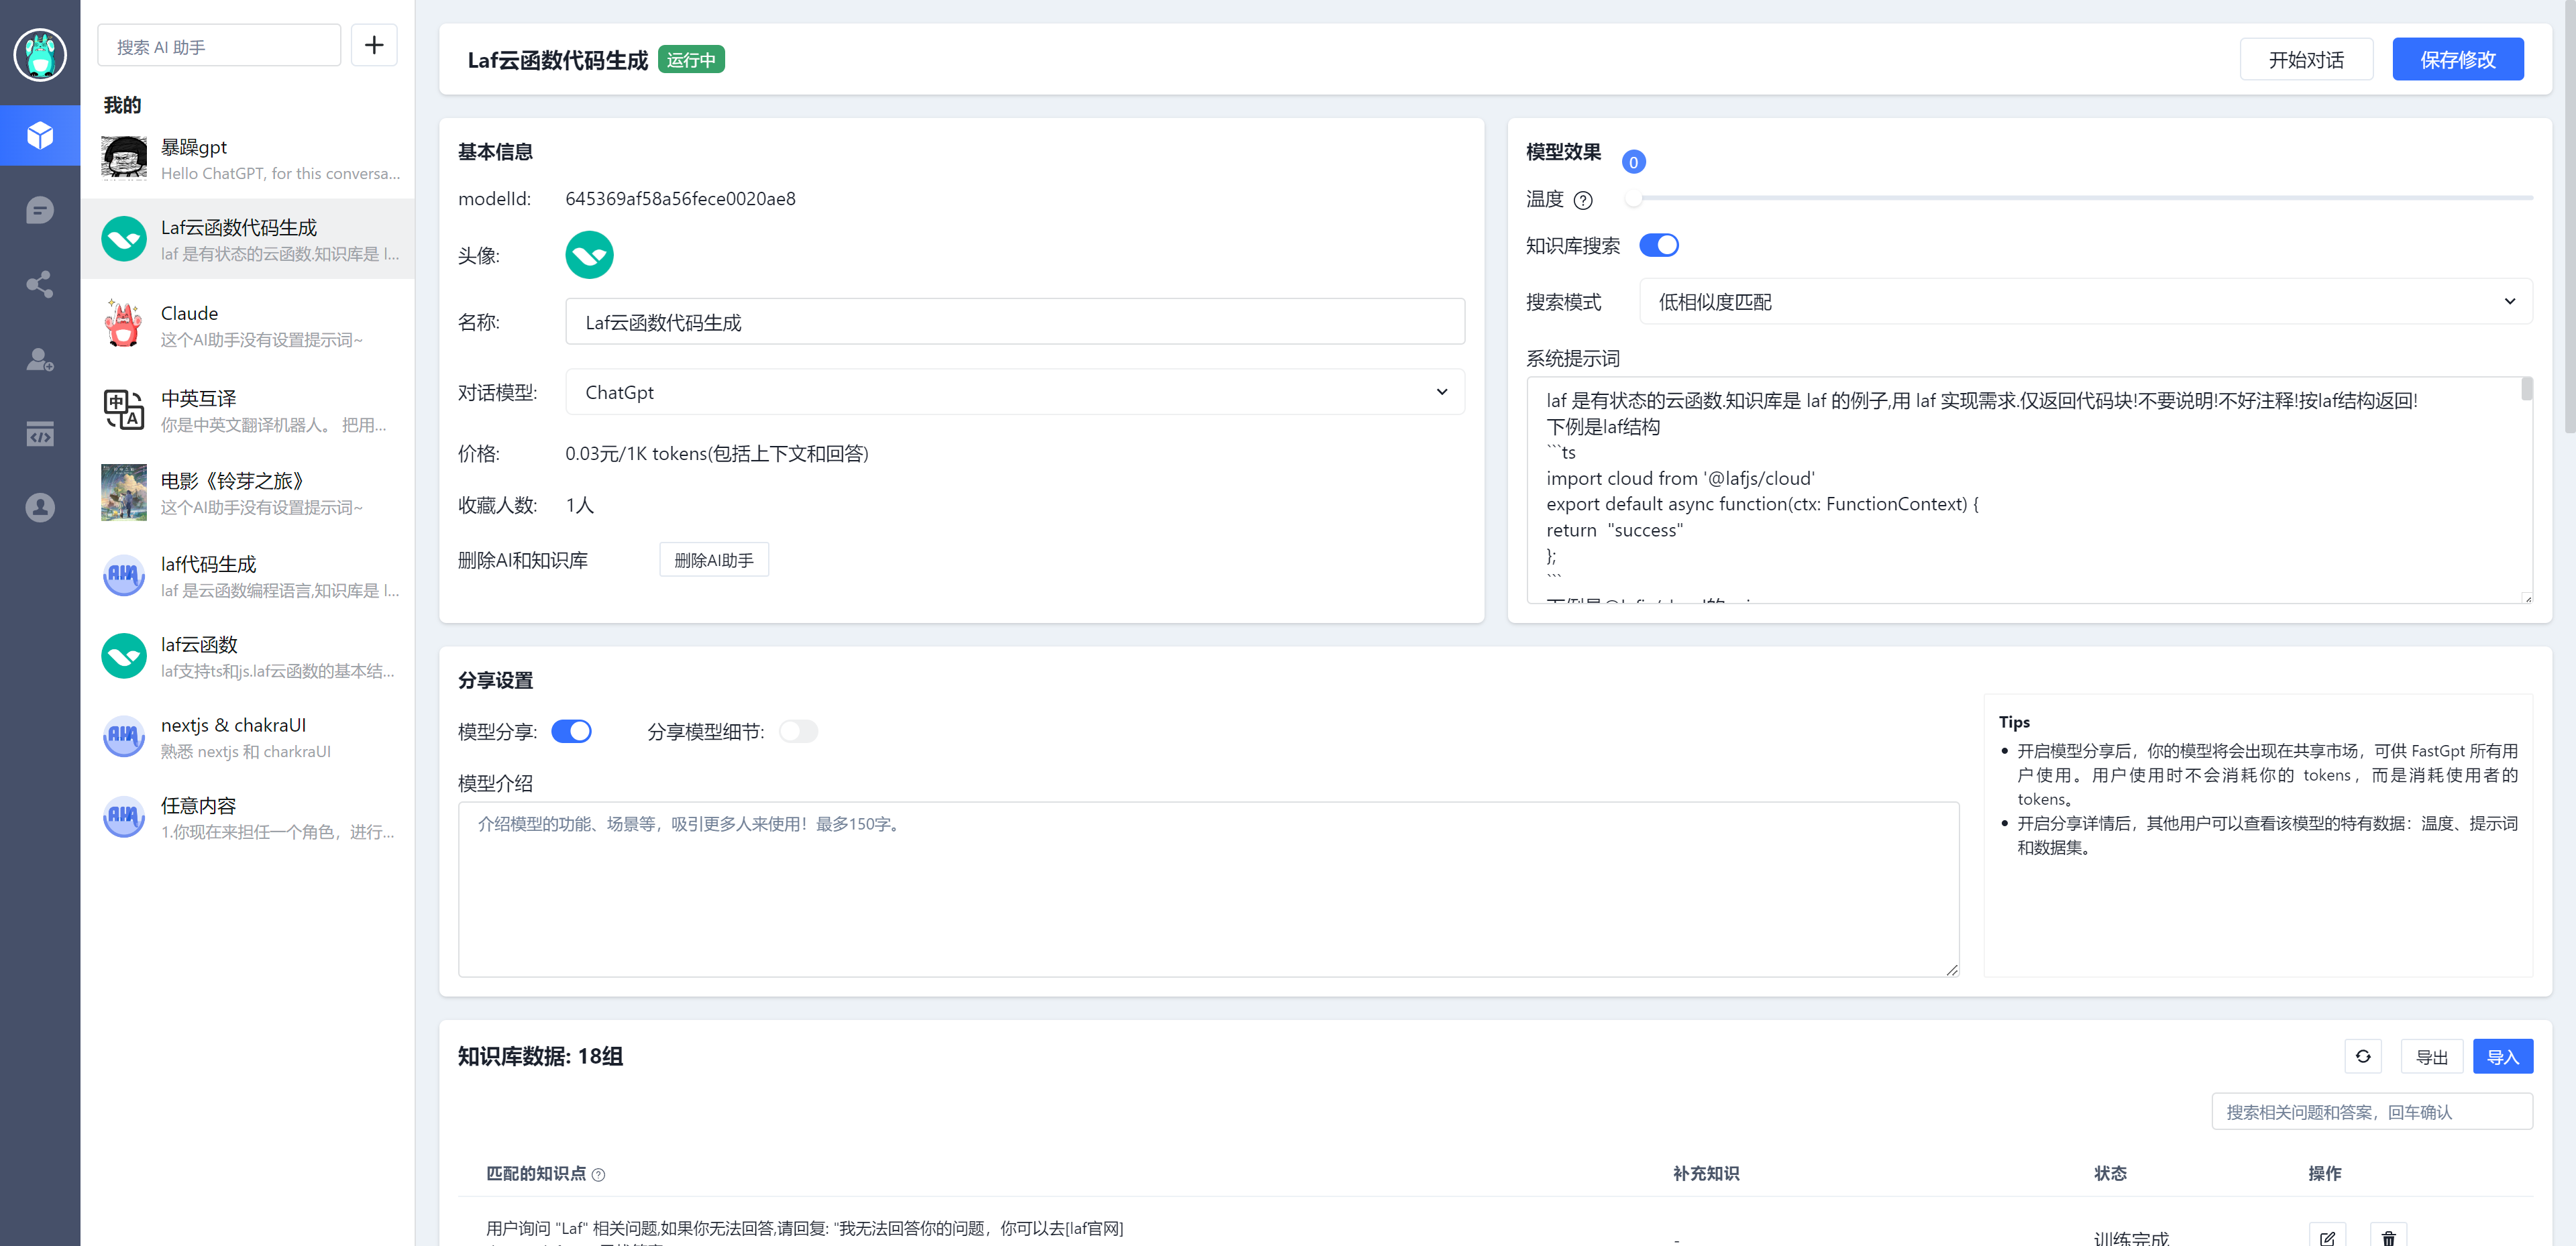
Task: Click the 保存修改 button
Action: (x=2457, y=60)
